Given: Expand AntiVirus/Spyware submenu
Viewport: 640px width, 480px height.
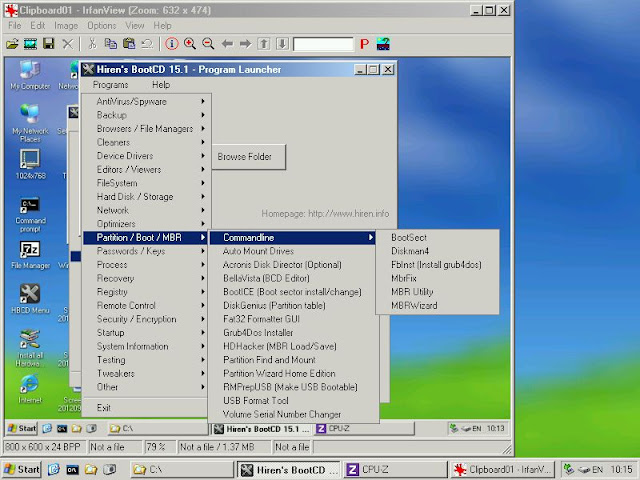Looking at the screenshot, I should [147, 102].
